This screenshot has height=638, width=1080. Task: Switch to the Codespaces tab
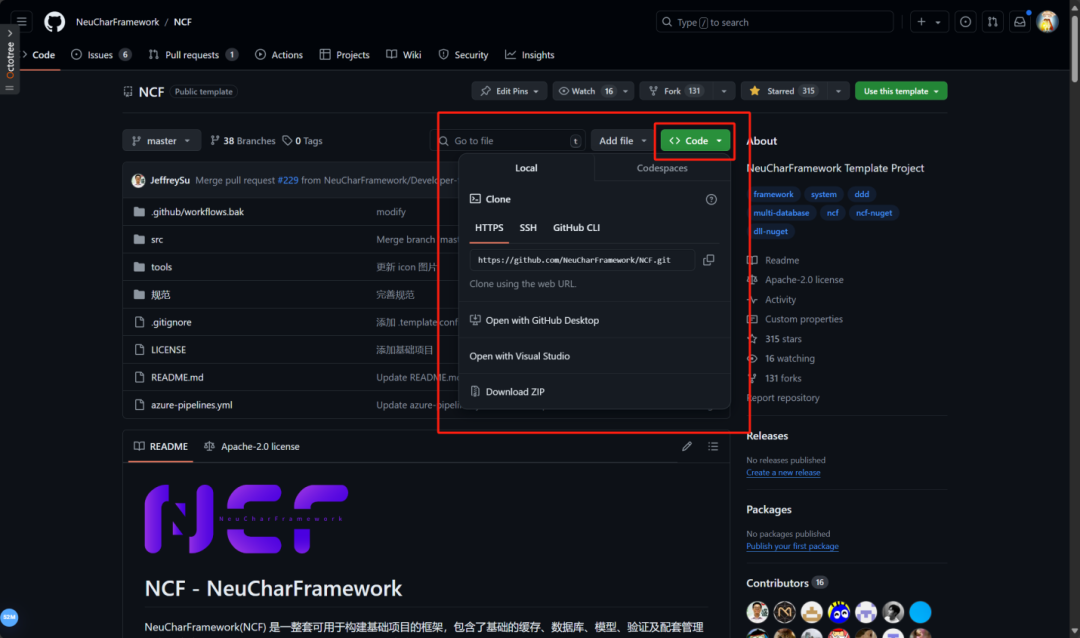coord(662,168)
